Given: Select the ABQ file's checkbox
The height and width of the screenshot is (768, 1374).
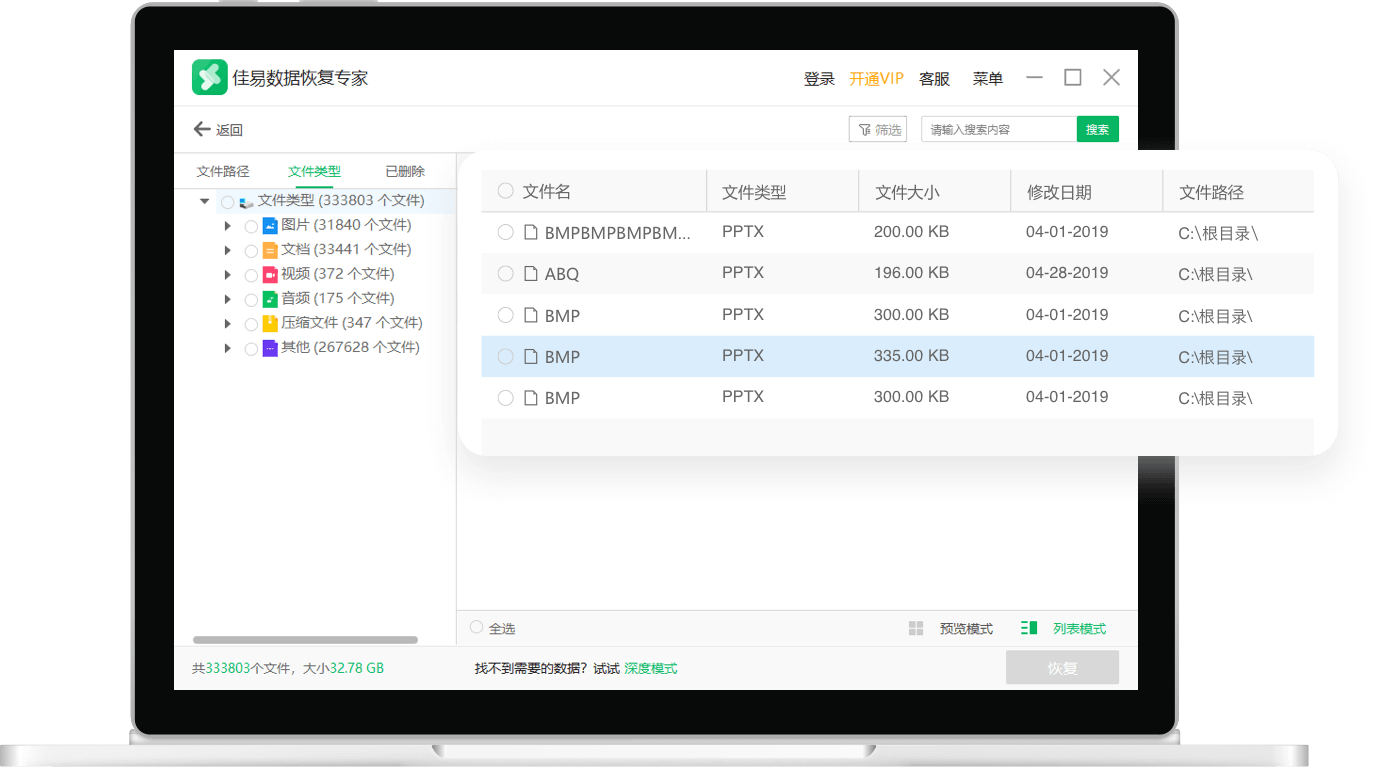Looking at the screenshot, I should pos(505,273).
